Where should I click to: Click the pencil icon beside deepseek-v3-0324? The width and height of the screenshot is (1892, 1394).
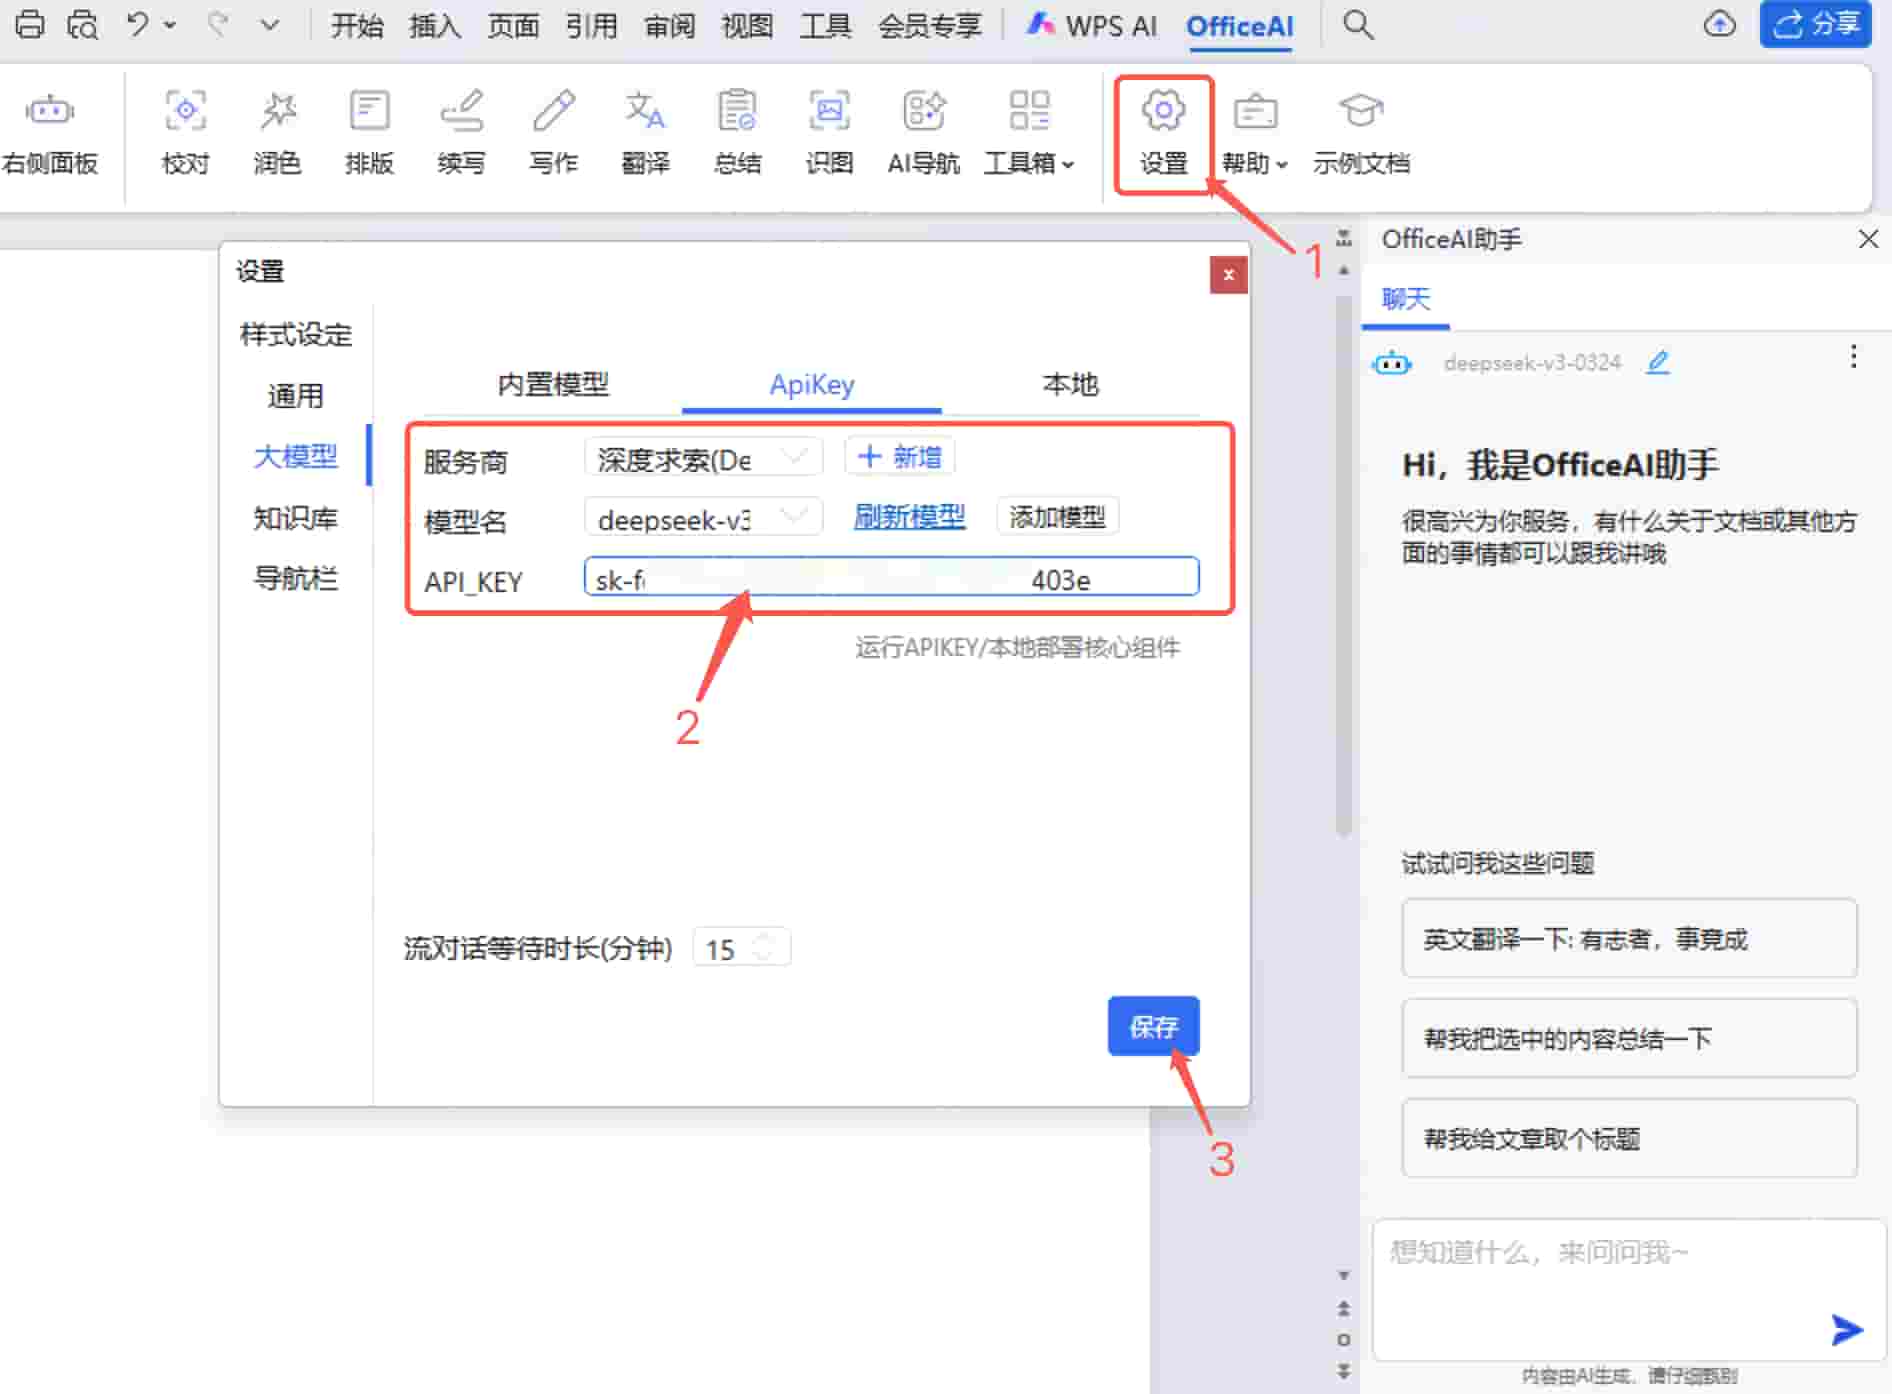(1658, 362)
